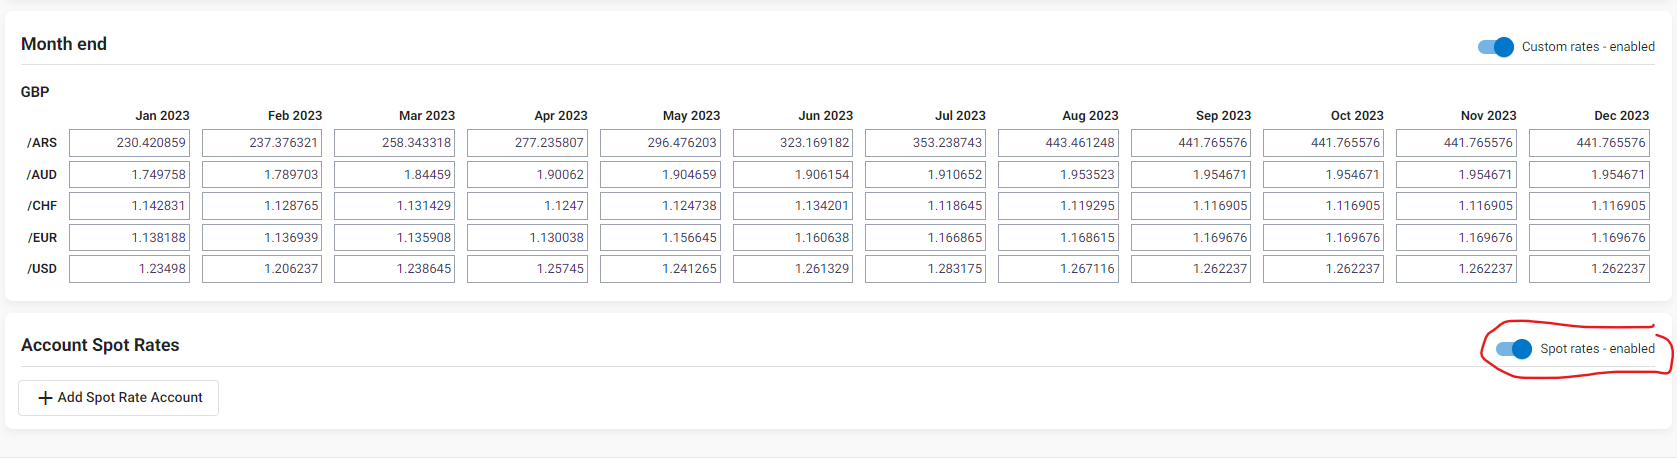Click the /EUR row label

(x=42, y=238)
